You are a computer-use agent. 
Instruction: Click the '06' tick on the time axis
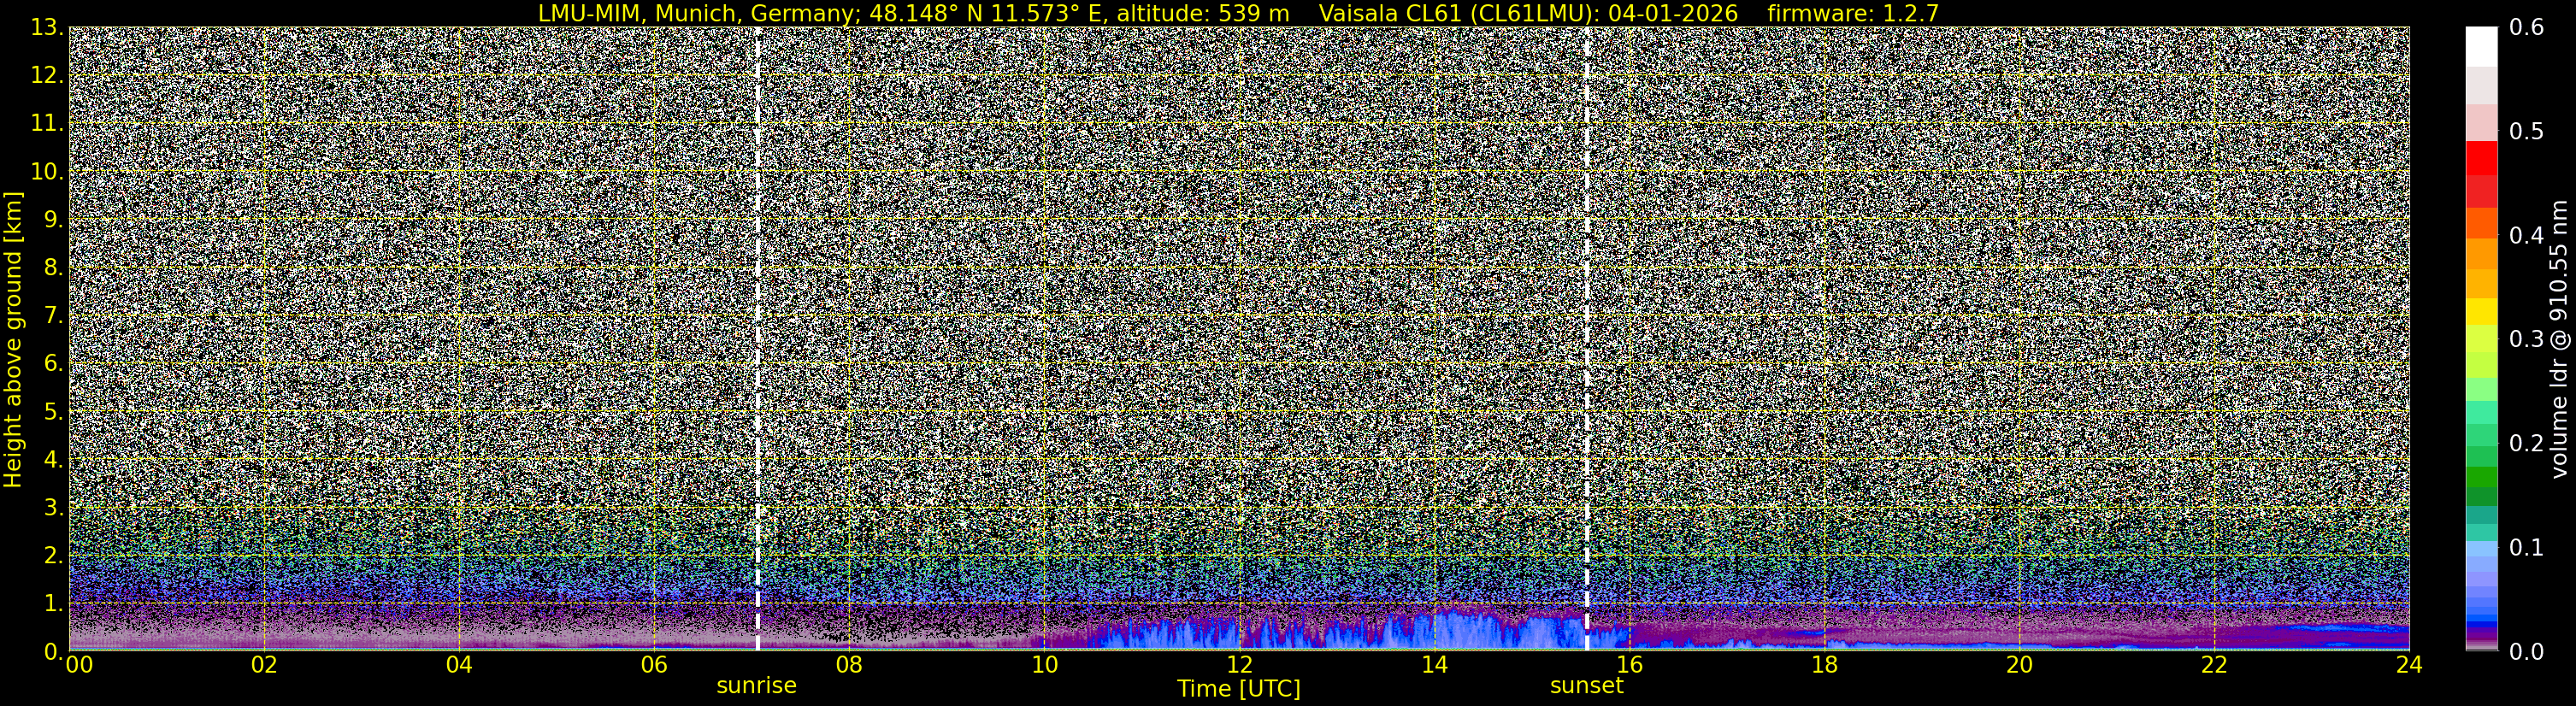click(654, 665)
